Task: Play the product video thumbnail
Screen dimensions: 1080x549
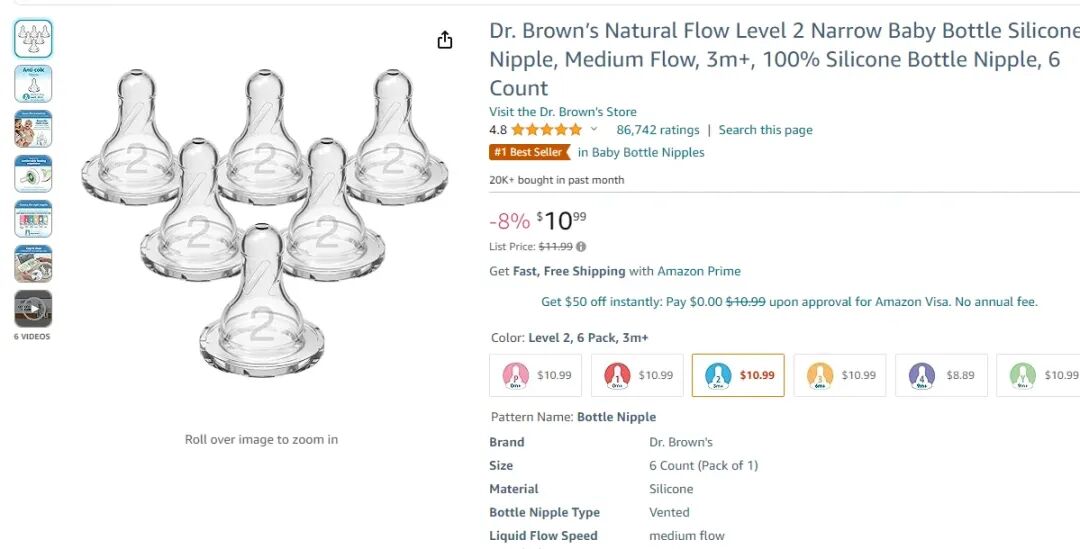Action: (33, 309)
